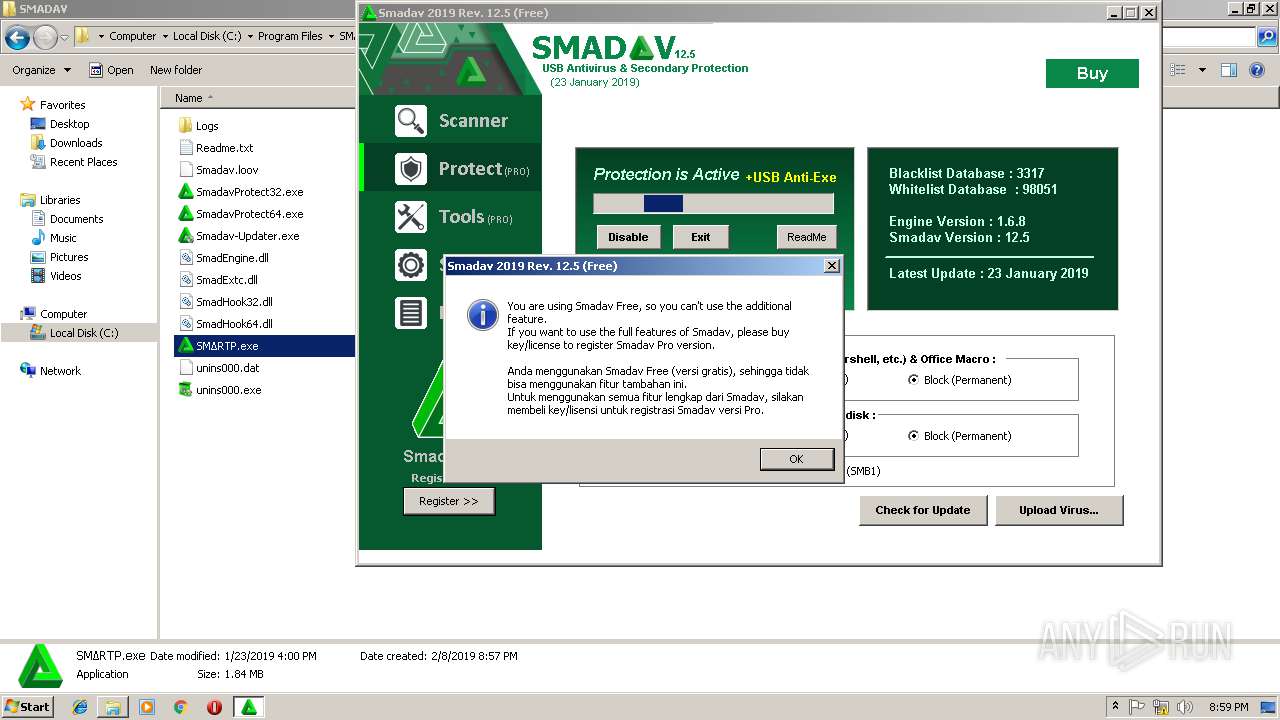Select the unins000.exe uninstaller
The height and width of the screenshot is (720, 1280).
coord(220,390)
